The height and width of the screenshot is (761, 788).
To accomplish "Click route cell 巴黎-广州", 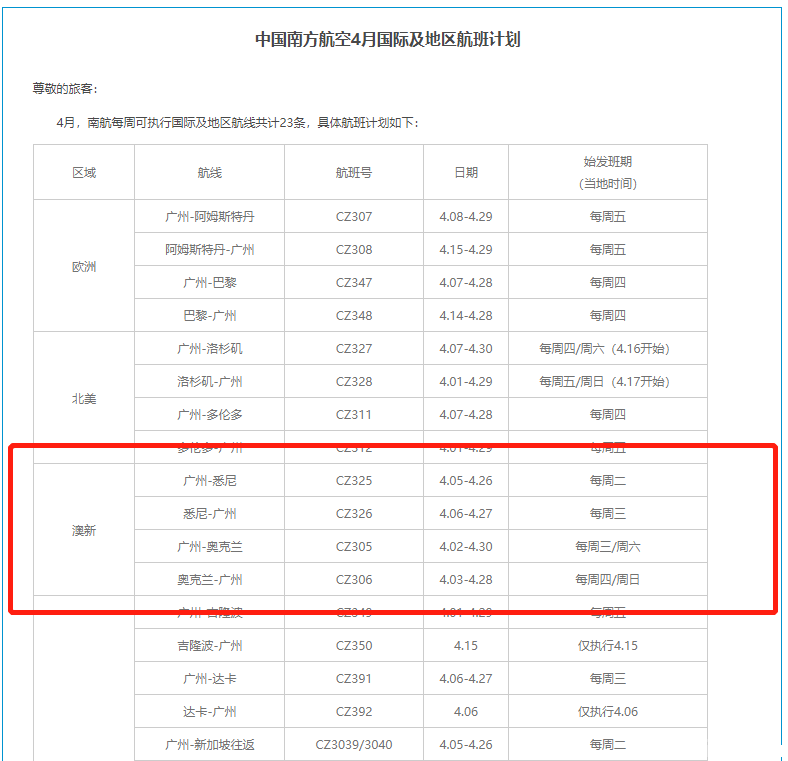I will 210,316.
